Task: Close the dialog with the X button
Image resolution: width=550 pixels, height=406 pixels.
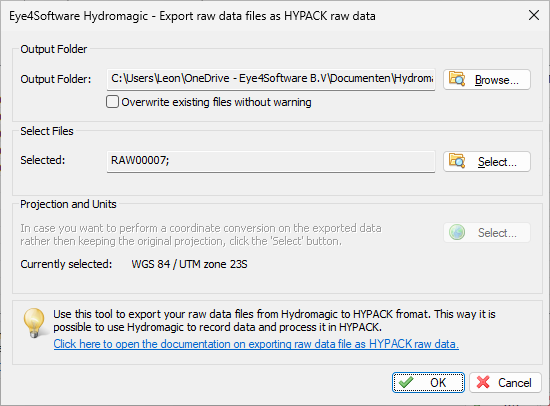Action: pos(534,15)
